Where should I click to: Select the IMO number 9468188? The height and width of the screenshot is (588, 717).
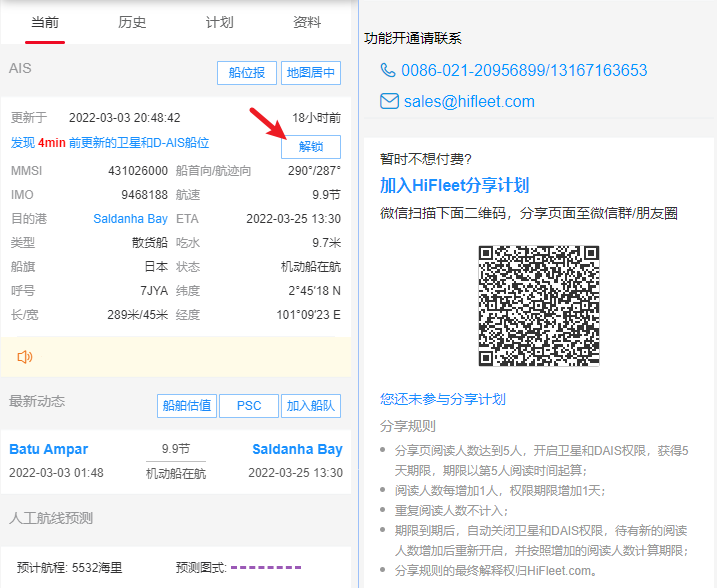[144, 195]
